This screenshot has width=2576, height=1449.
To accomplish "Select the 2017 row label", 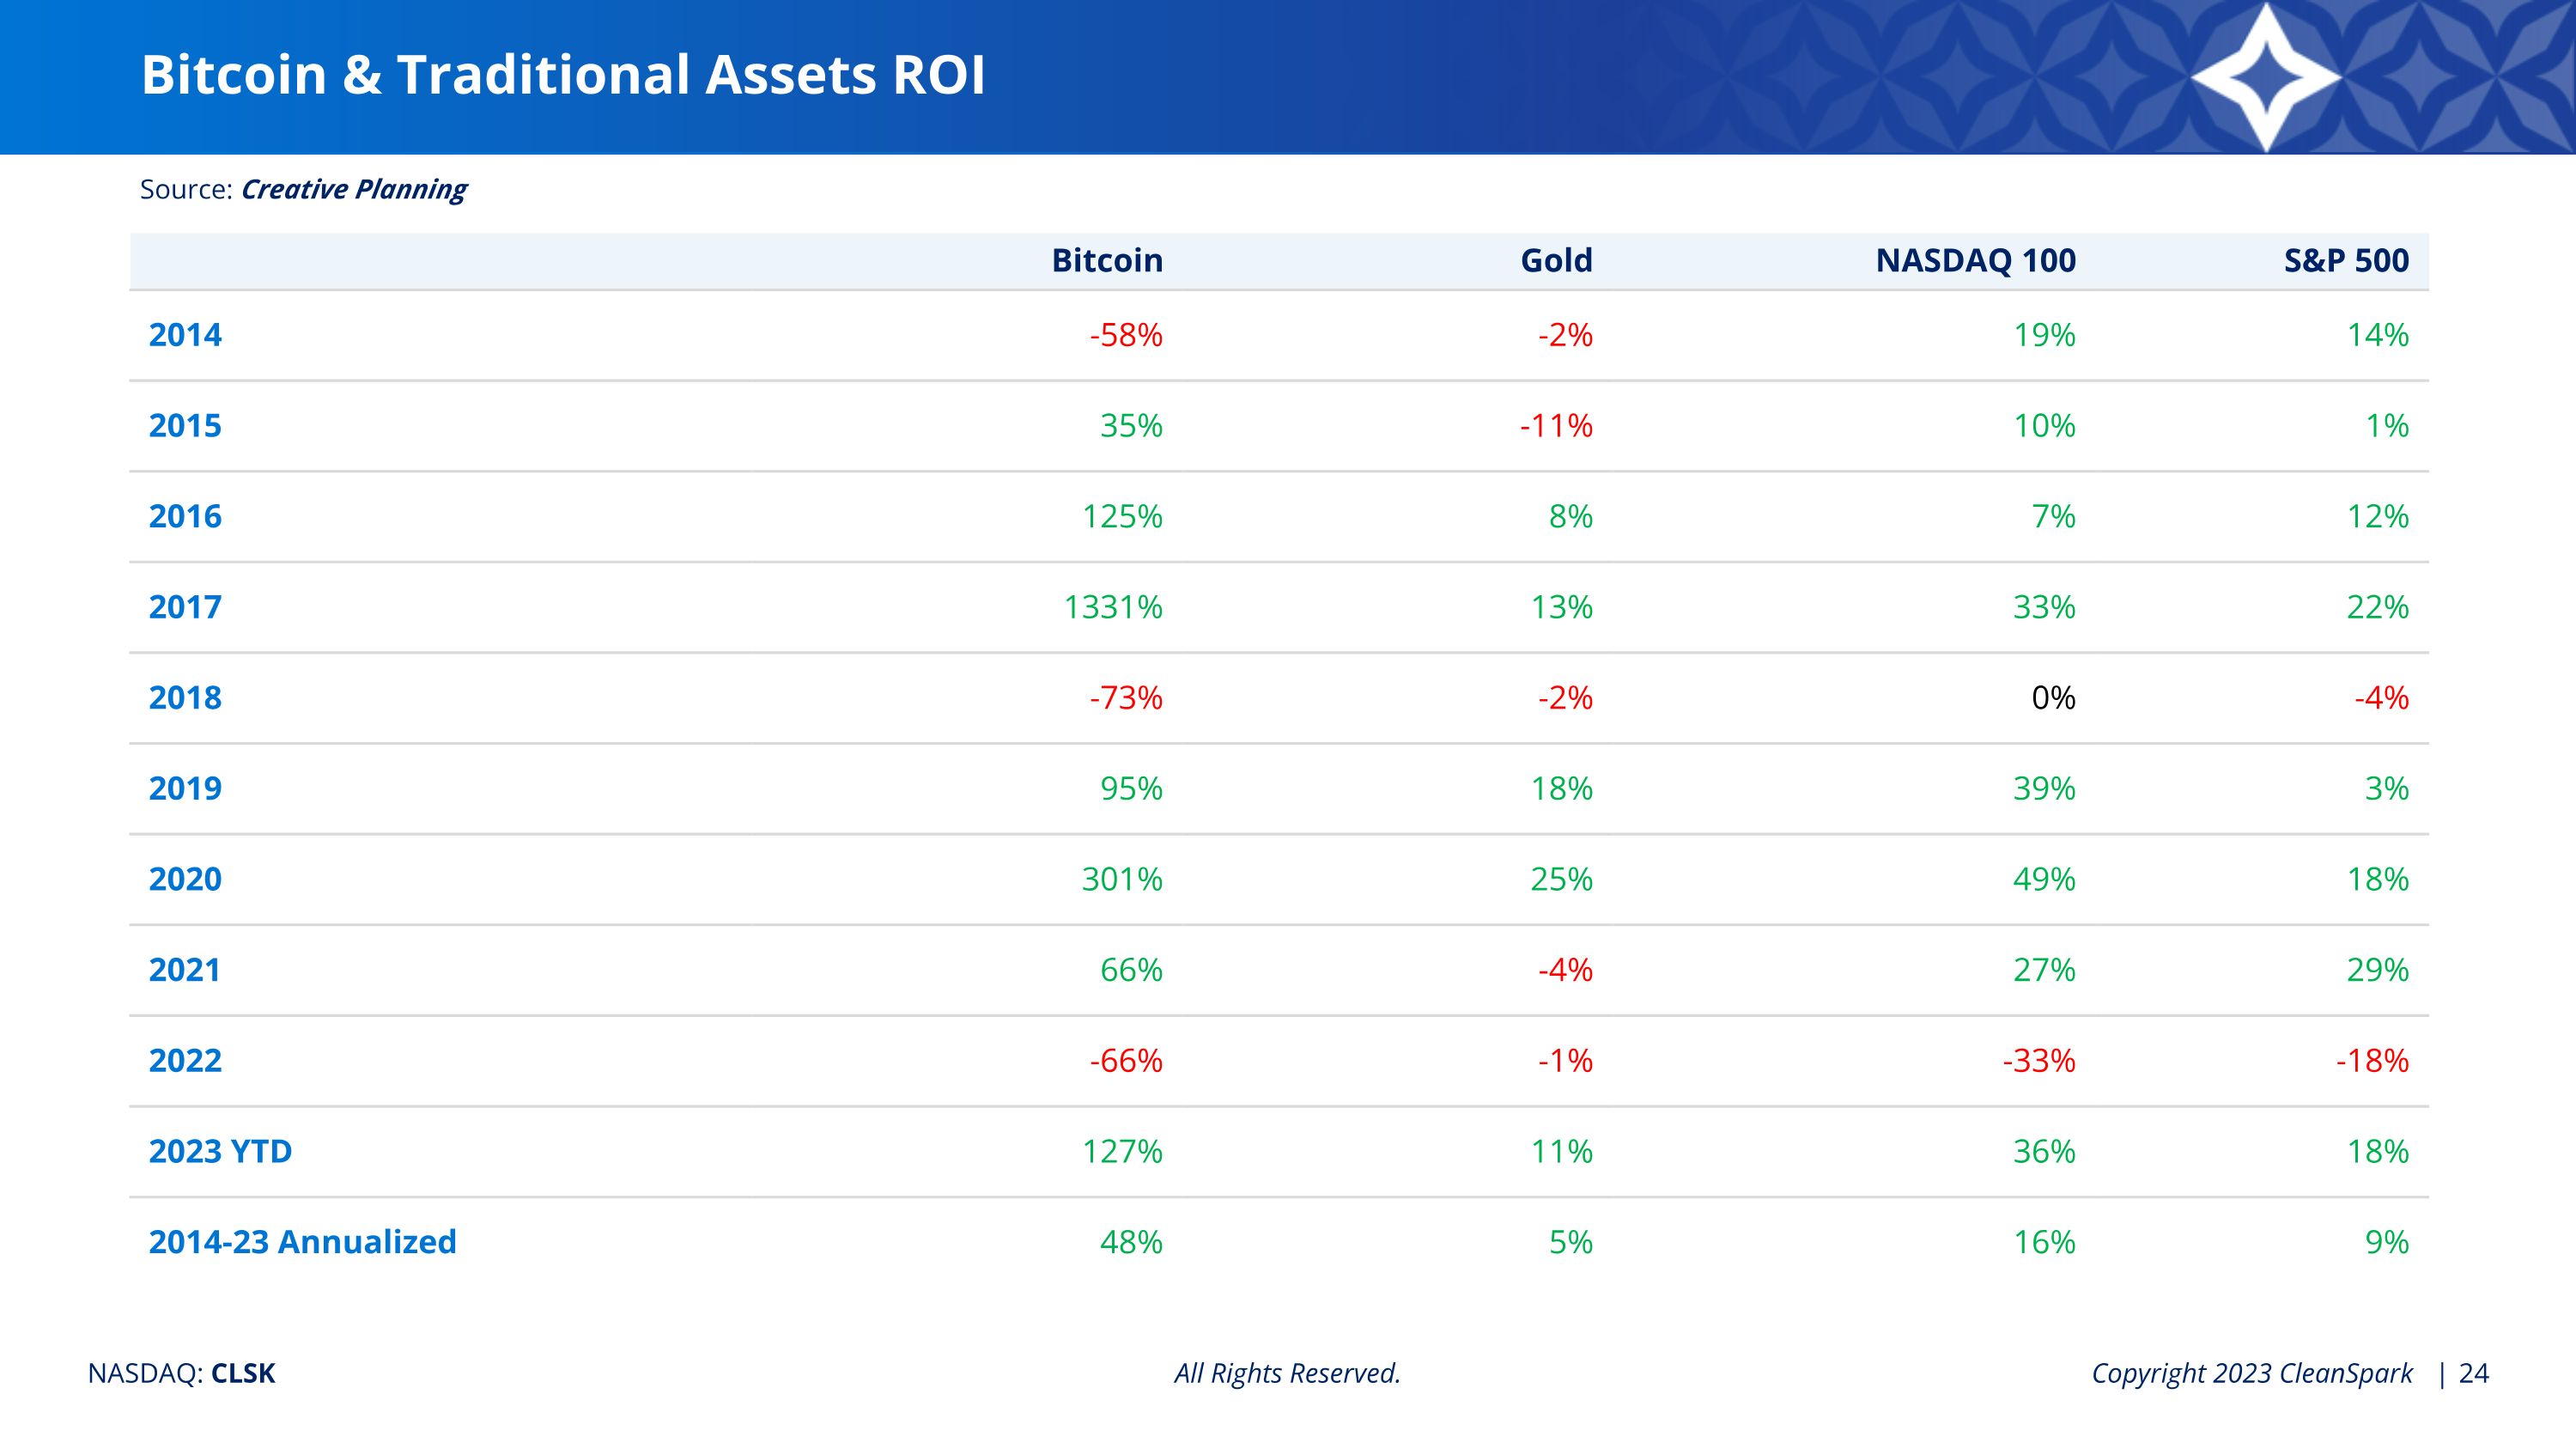I will pos(185,607).
